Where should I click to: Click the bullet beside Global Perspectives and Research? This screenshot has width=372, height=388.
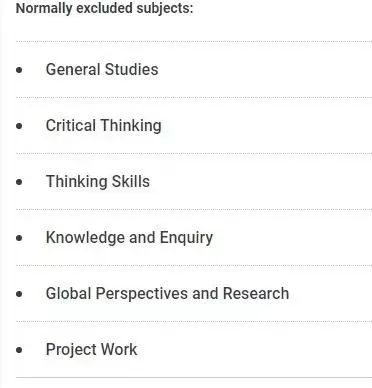[x=19, y=294]
